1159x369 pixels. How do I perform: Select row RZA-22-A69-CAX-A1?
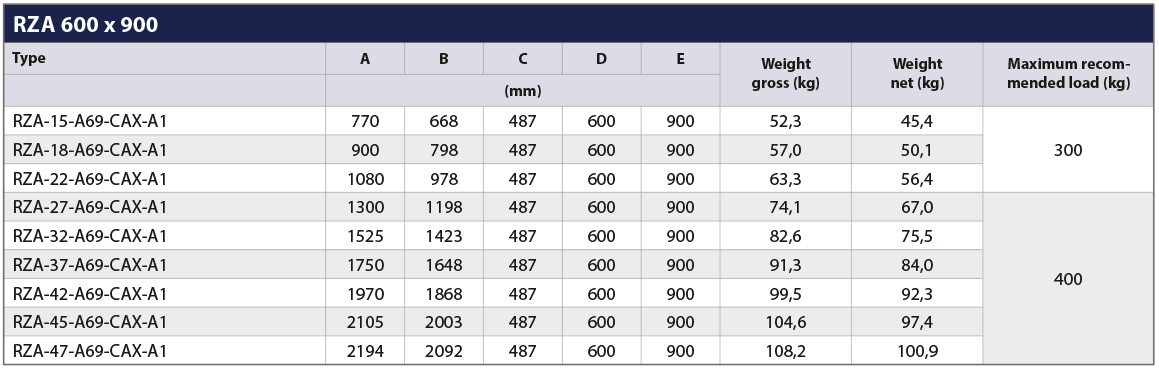pos(492,179)
